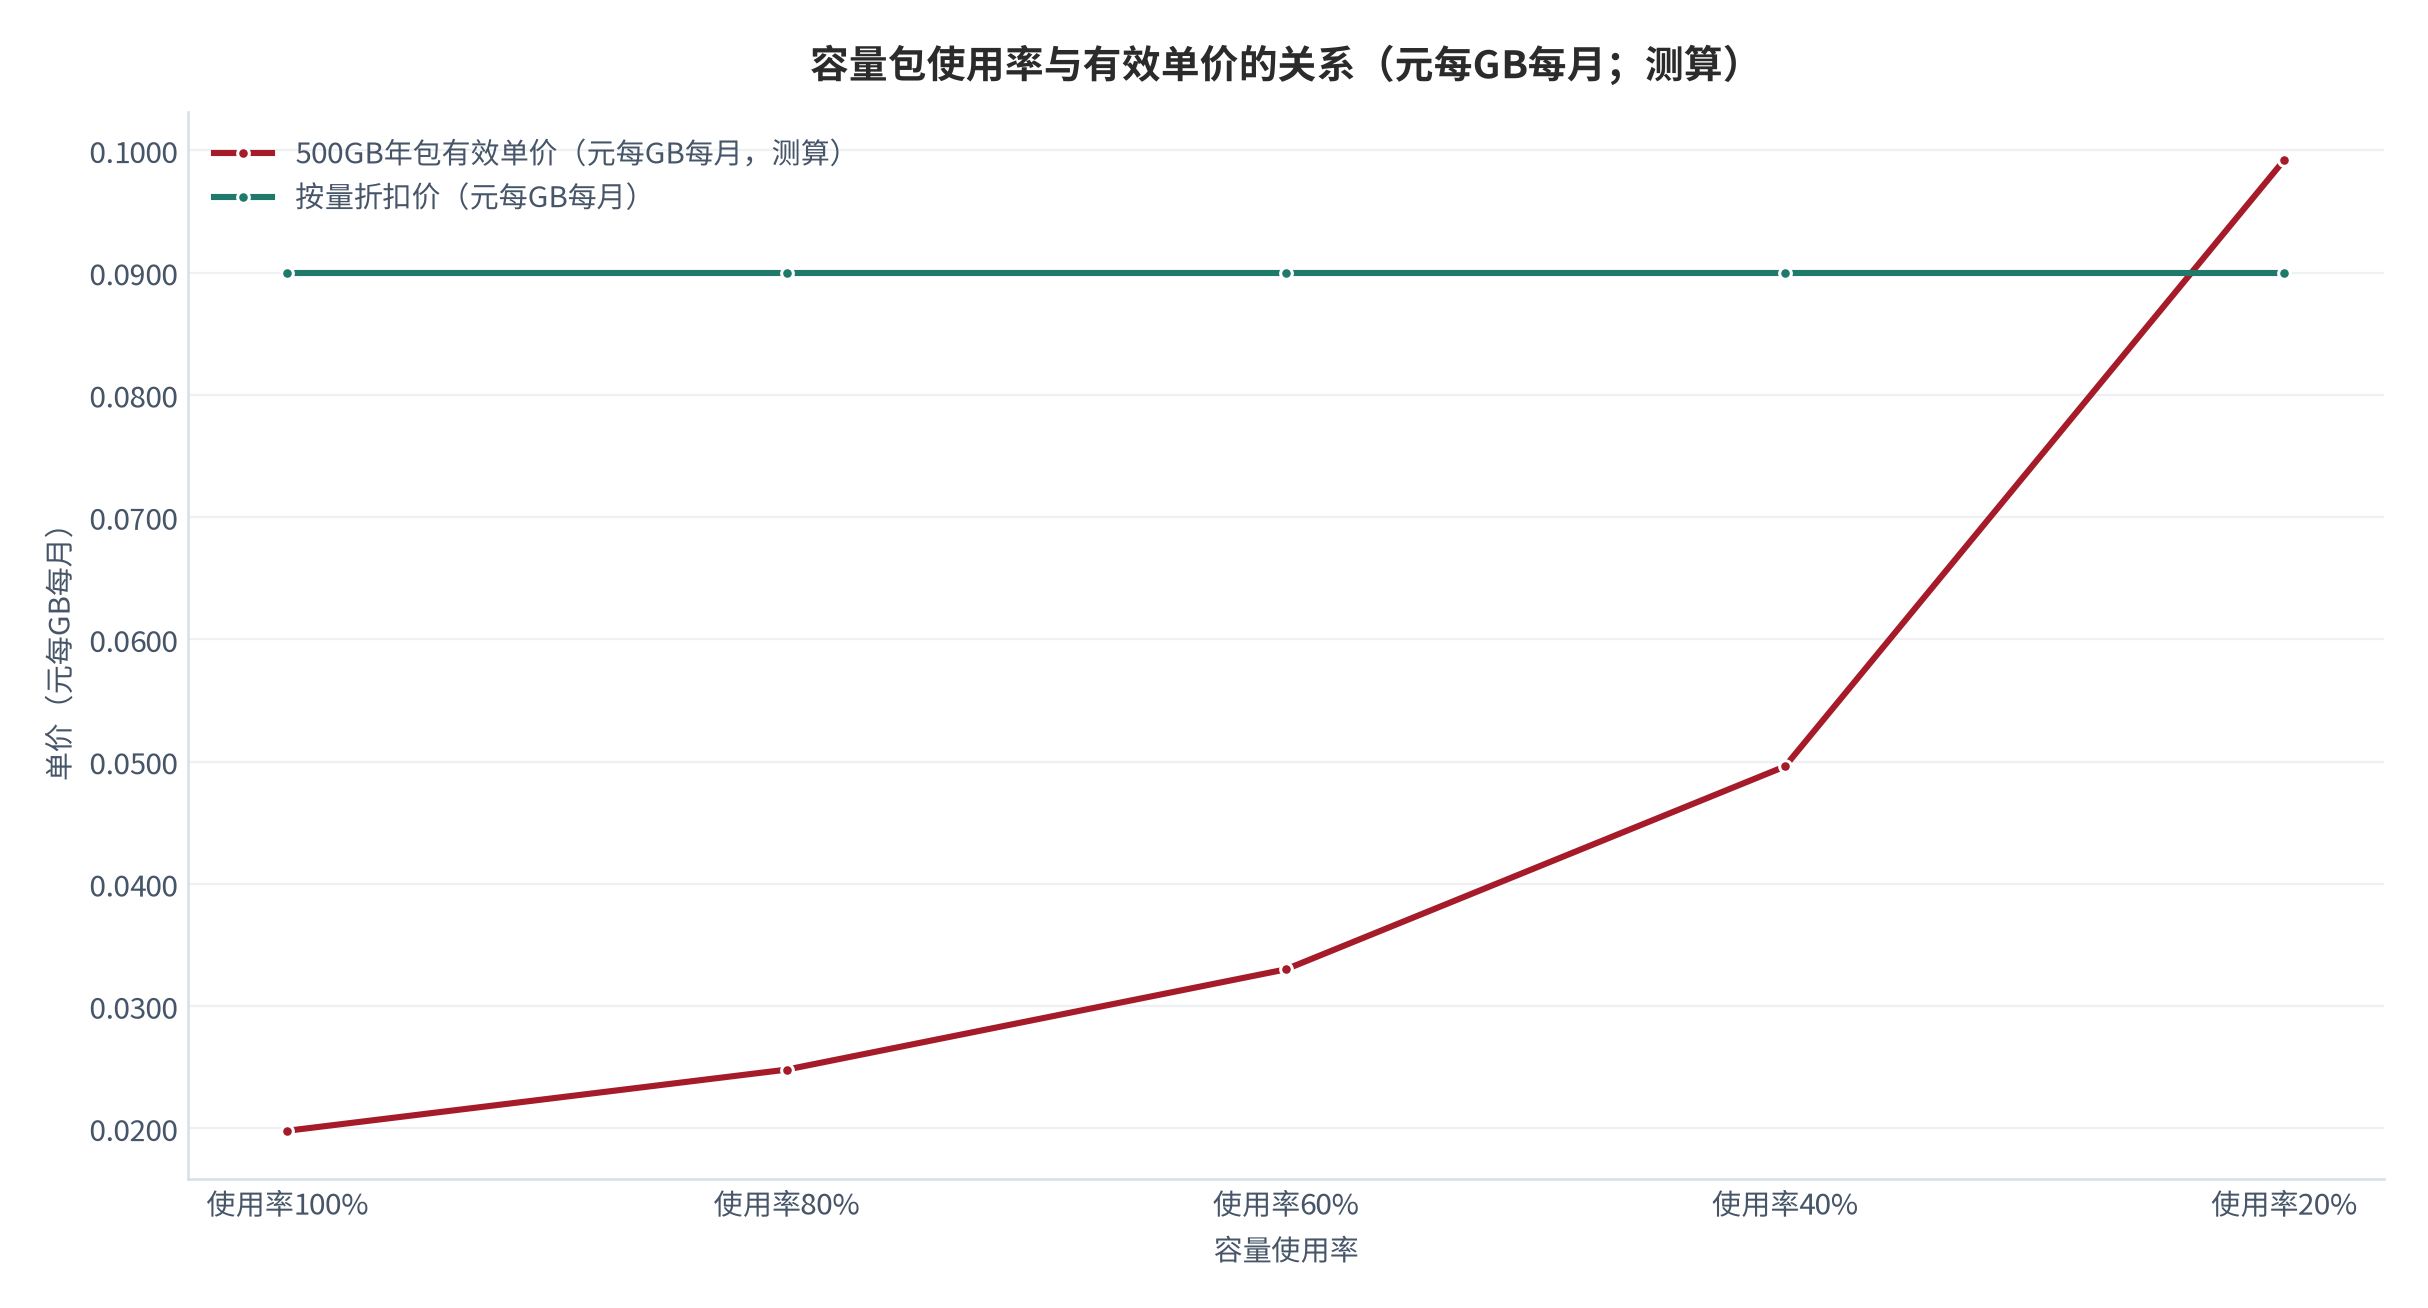Screen dimensions: 2428x1308
Task: Click x-axis label 使用率100%
Action: (288, 1205)
